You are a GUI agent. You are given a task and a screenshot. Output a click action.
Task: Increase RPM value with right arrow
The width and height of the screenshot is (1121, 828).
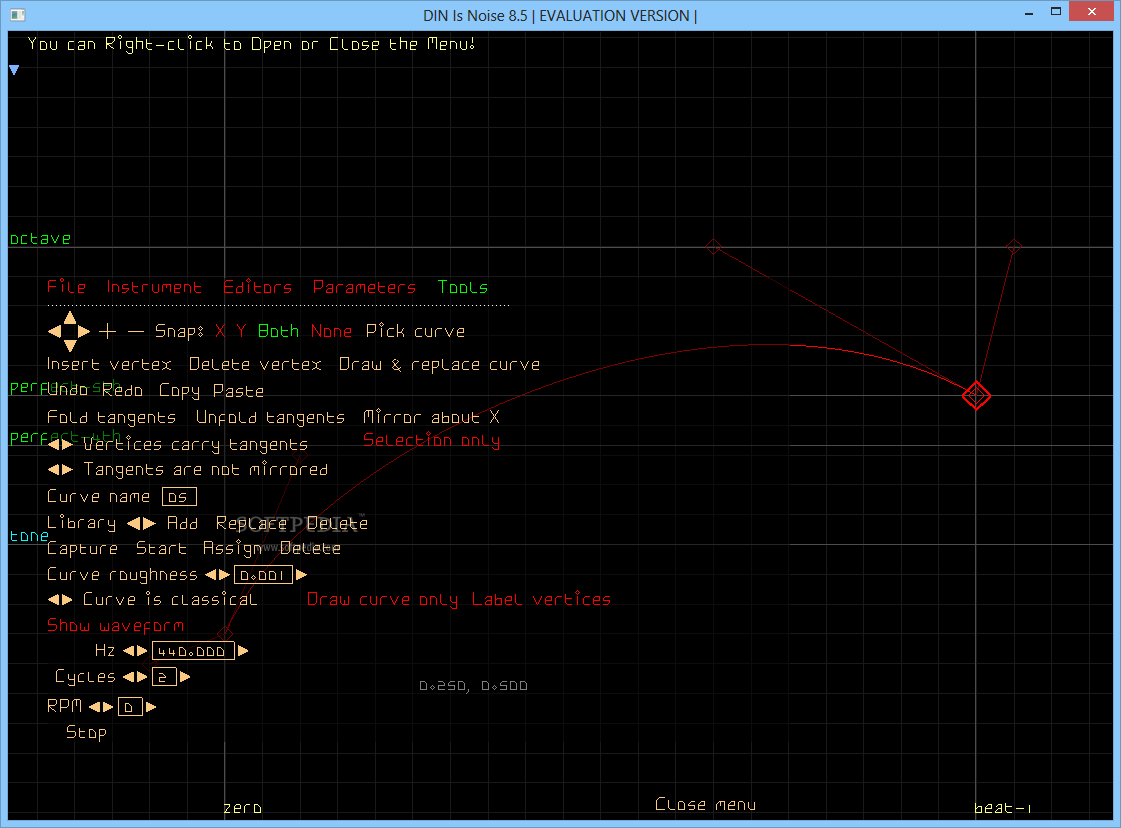pos(107,706)
